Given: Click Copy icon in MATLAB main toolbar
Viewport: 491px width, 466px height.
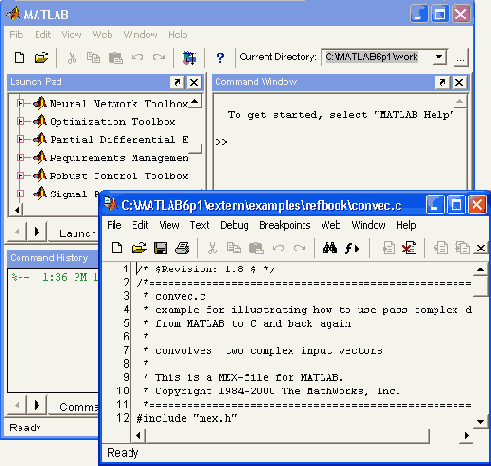Looking at the screenshot, I should coord(93,58).
